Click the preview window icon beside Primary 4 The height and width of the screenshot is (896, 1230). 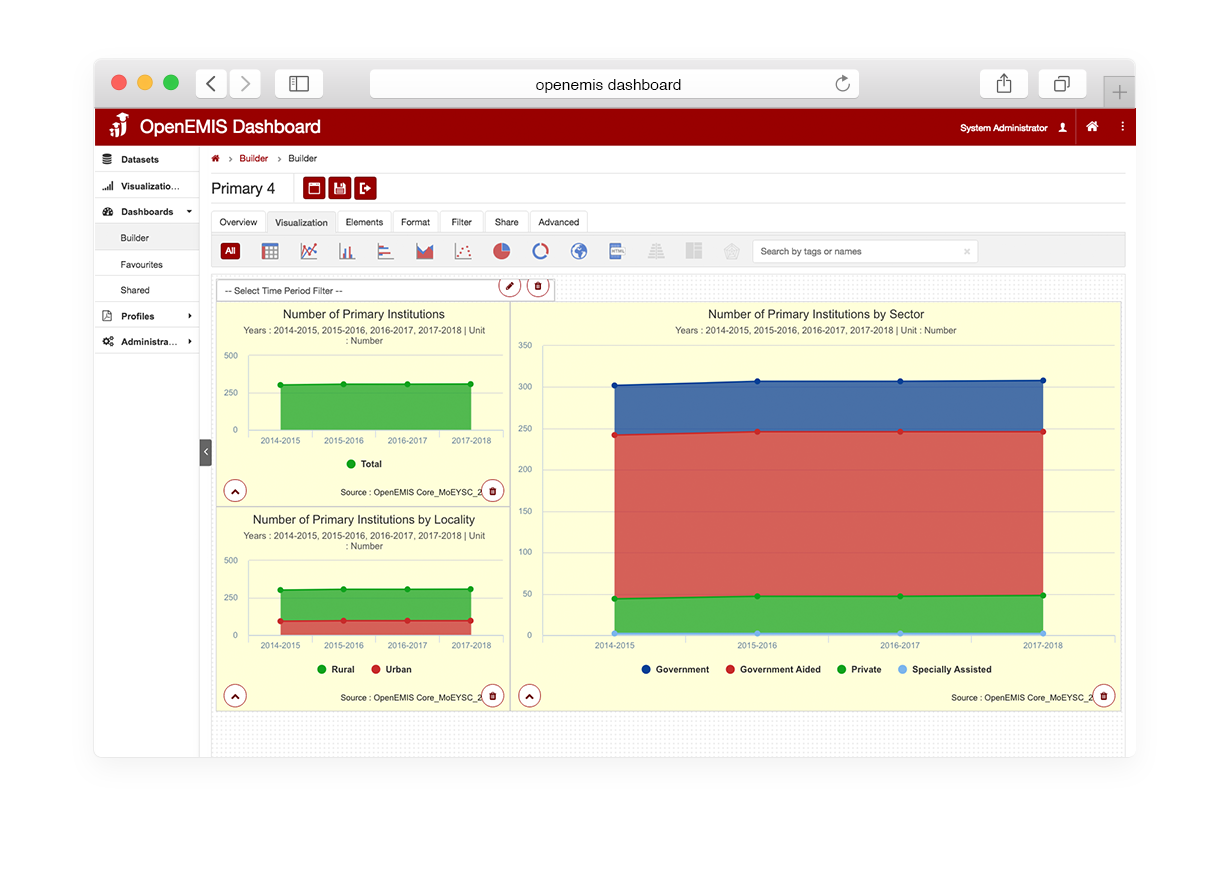click(314, 188)
